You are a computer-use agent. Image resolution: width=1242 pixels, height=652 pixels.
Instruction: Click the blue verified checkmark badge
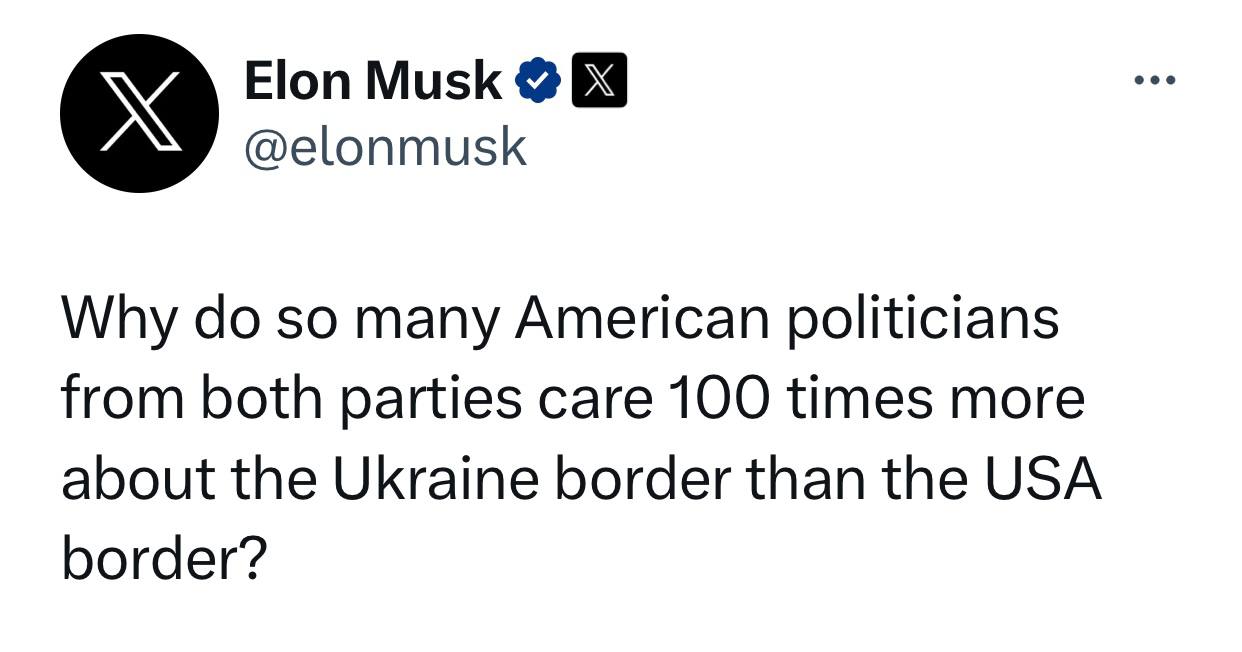[x=537, y=81]
